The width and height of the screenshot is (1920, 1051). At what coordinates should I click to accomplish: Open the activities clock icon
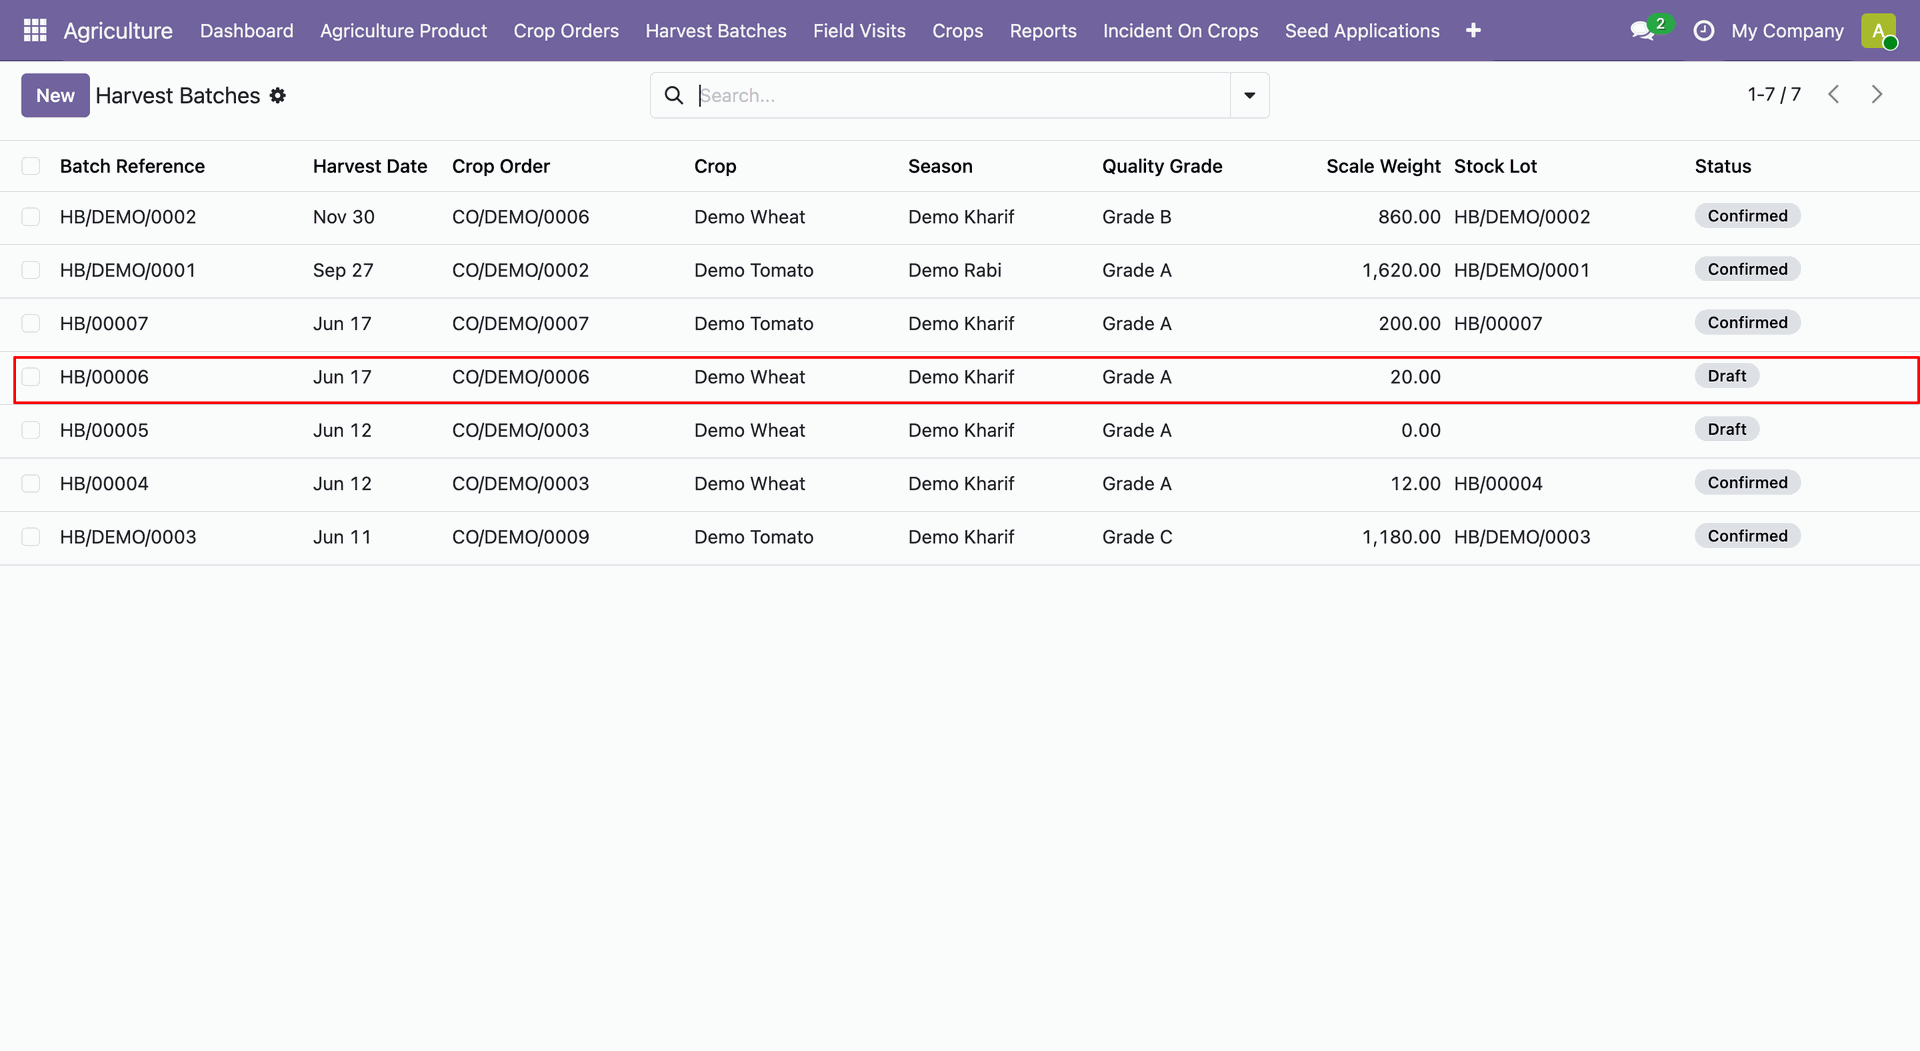(x=1704, y=31)
